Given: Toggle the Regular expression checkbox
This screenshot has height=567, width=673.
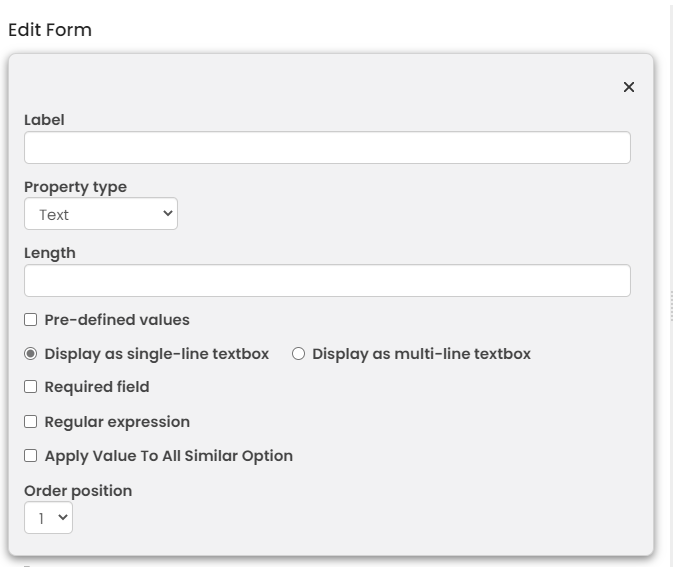Looking at the screenshot, I should pos(31,422).
